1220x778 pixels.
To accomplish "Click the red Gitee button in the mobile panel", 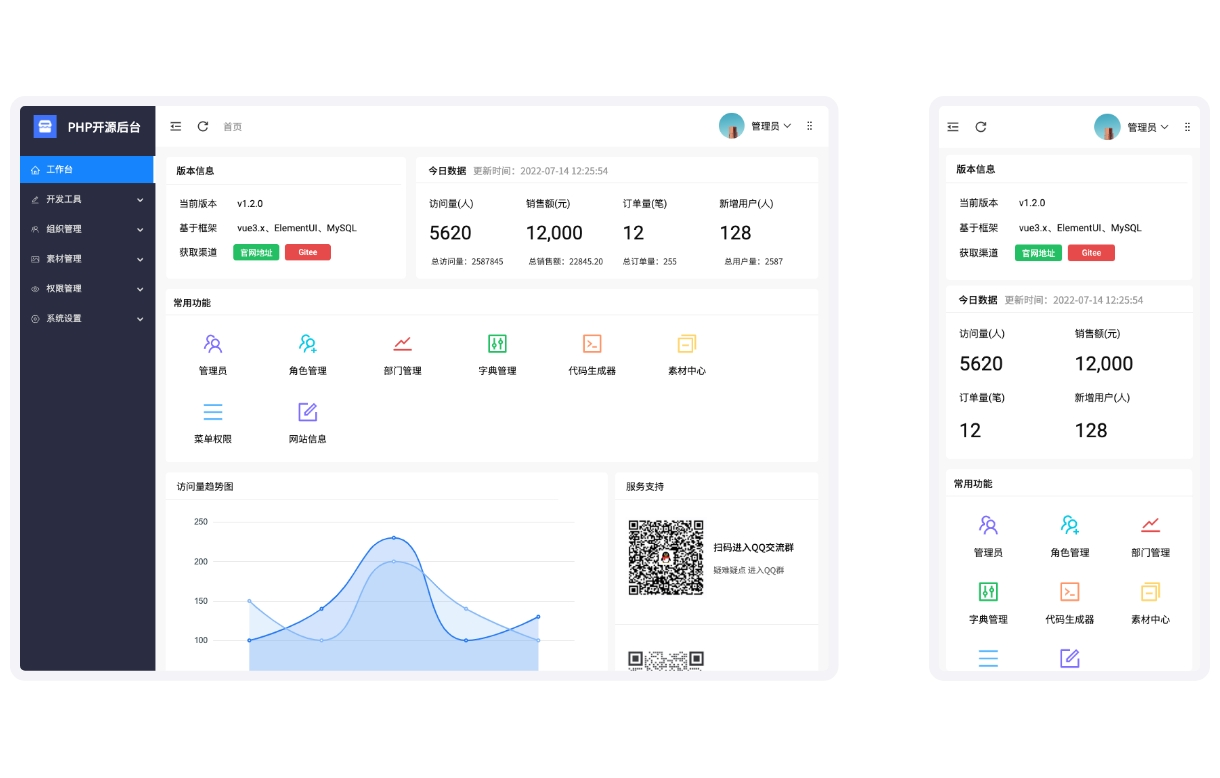I will [1091, 253].
